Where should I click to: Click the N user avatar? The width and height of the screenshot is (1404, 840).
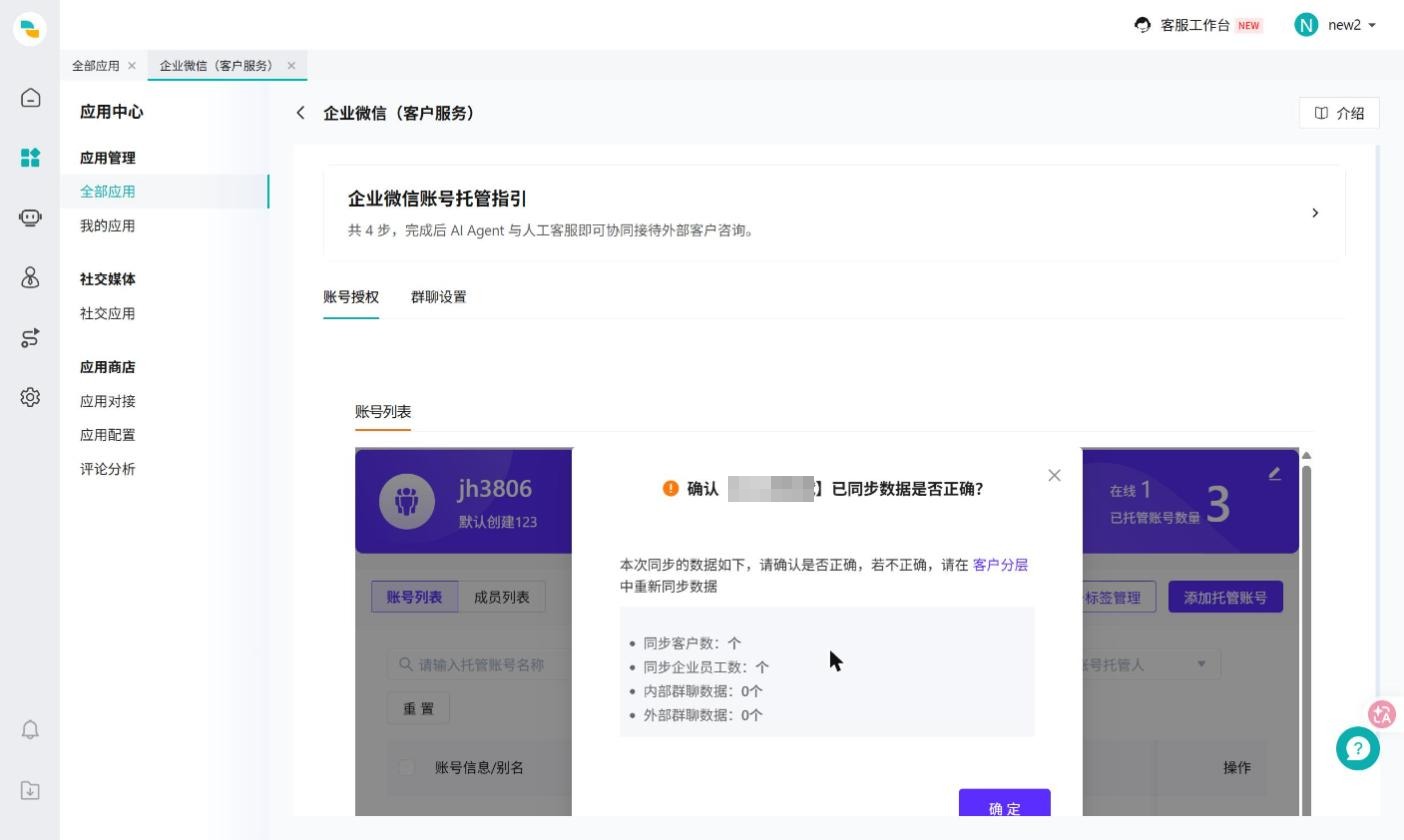point(1306,25)
